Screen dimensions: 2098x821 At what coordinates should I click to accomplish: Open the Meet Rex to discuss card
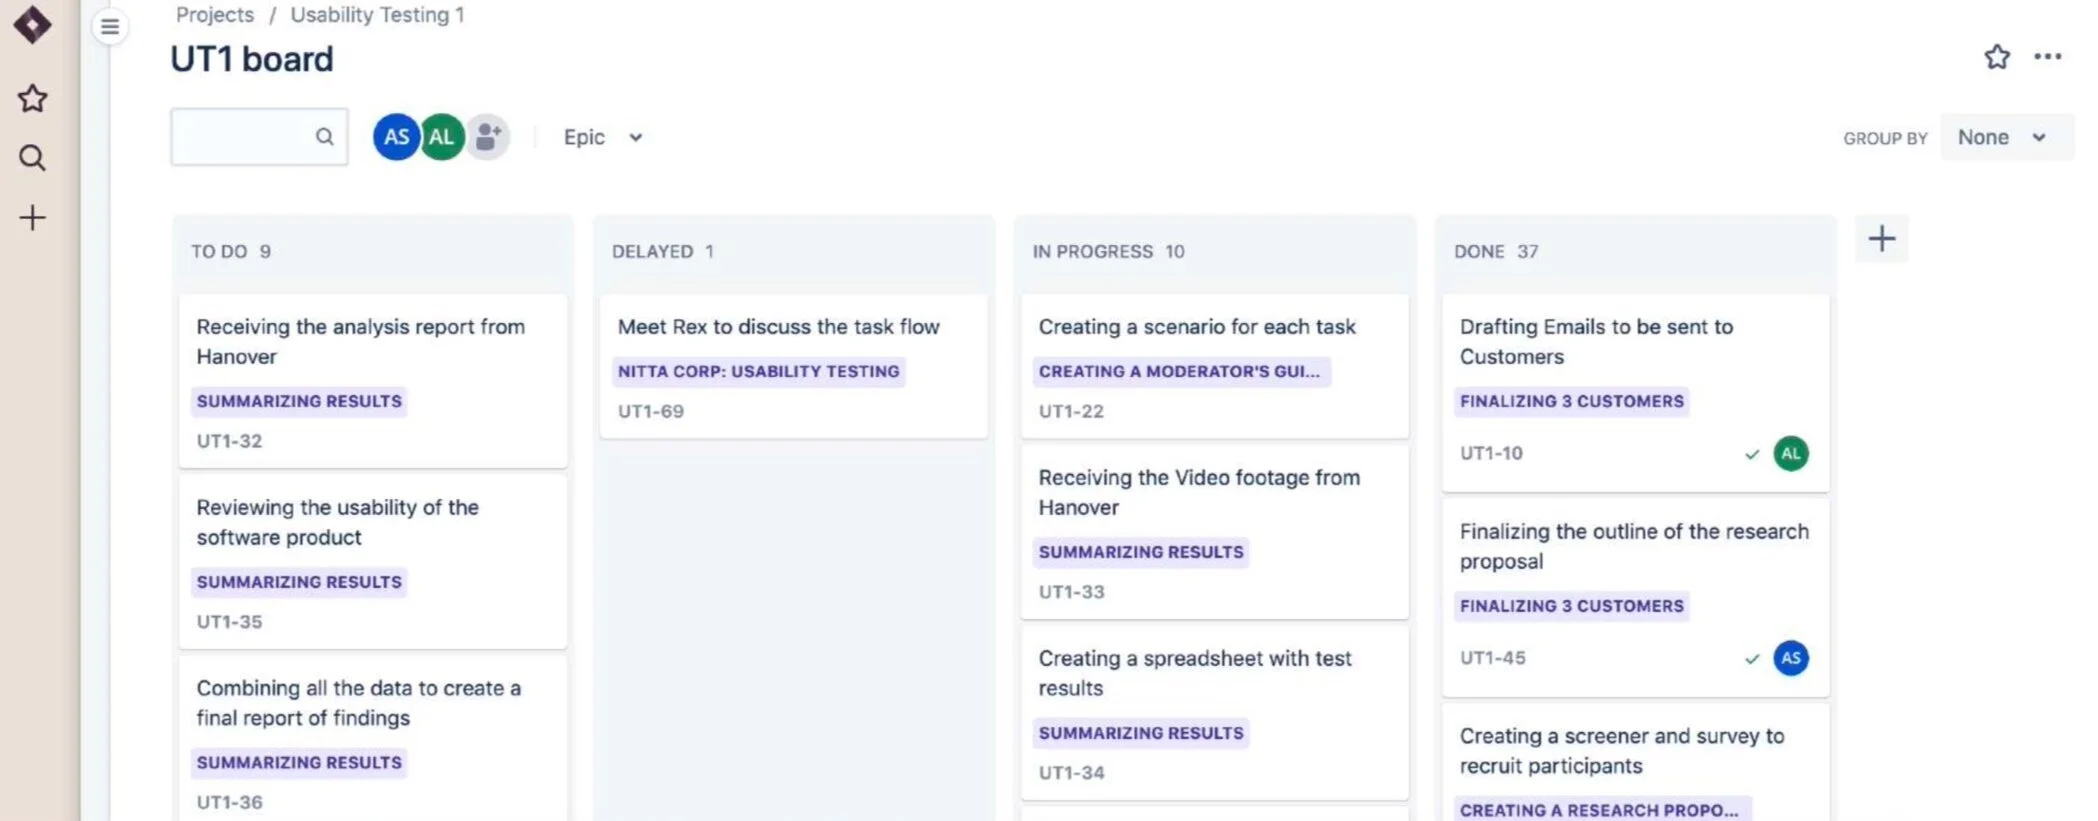coord(794,366)
